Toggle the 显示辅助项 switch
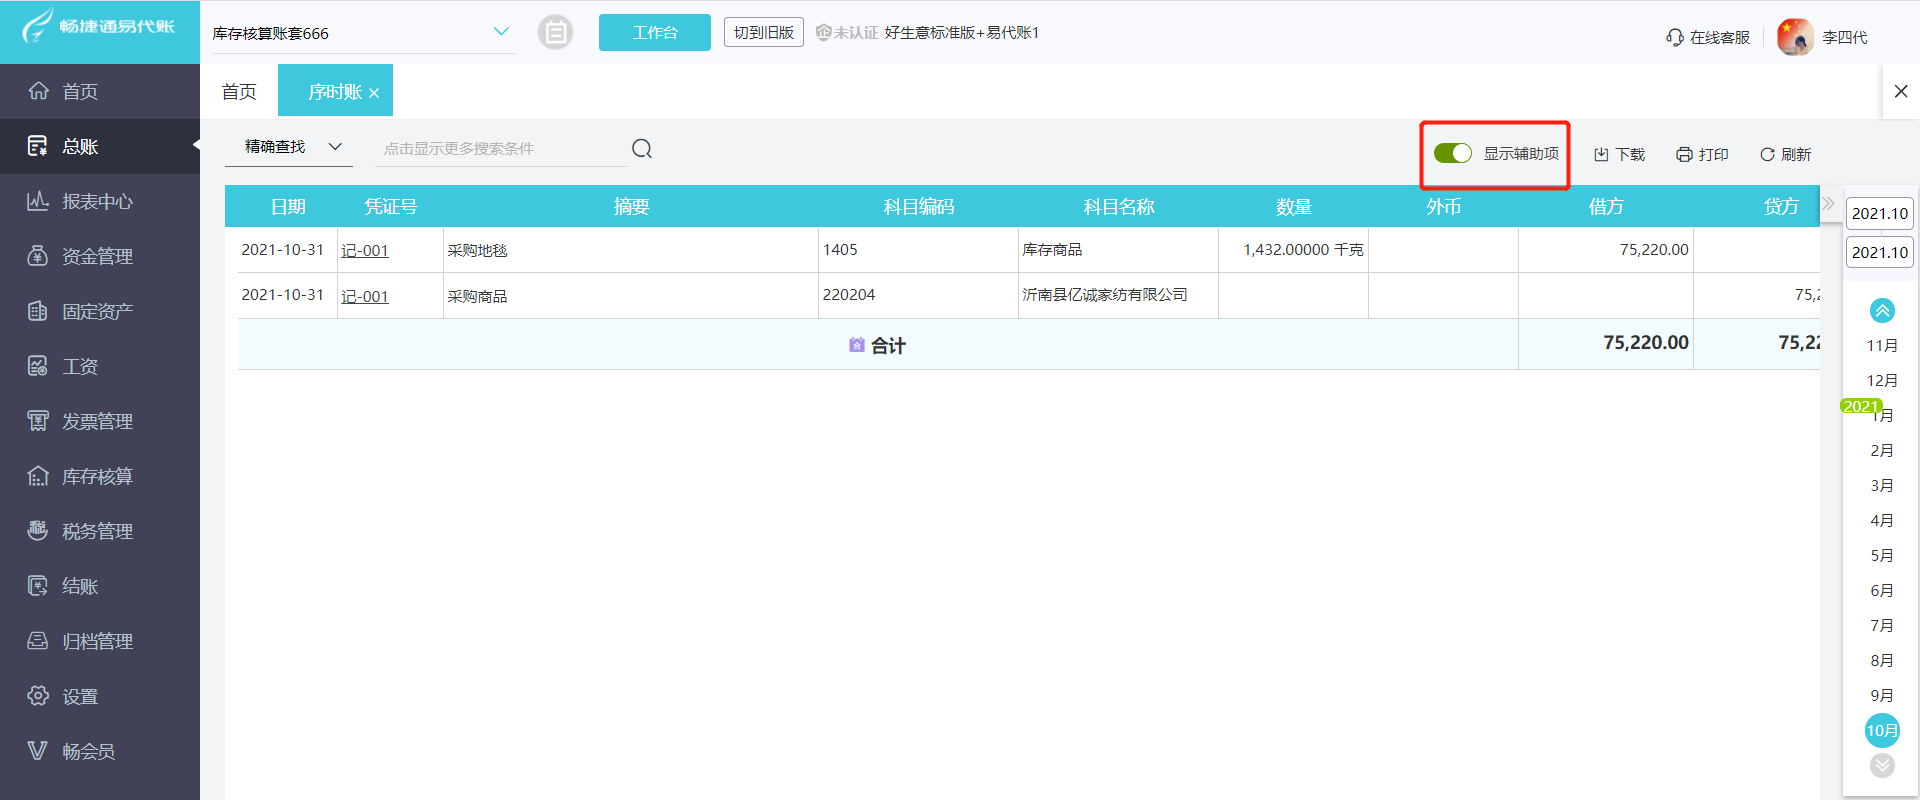Image resolution: width=1920 pixels, height=800 pixels. [x=1452, y=153]
